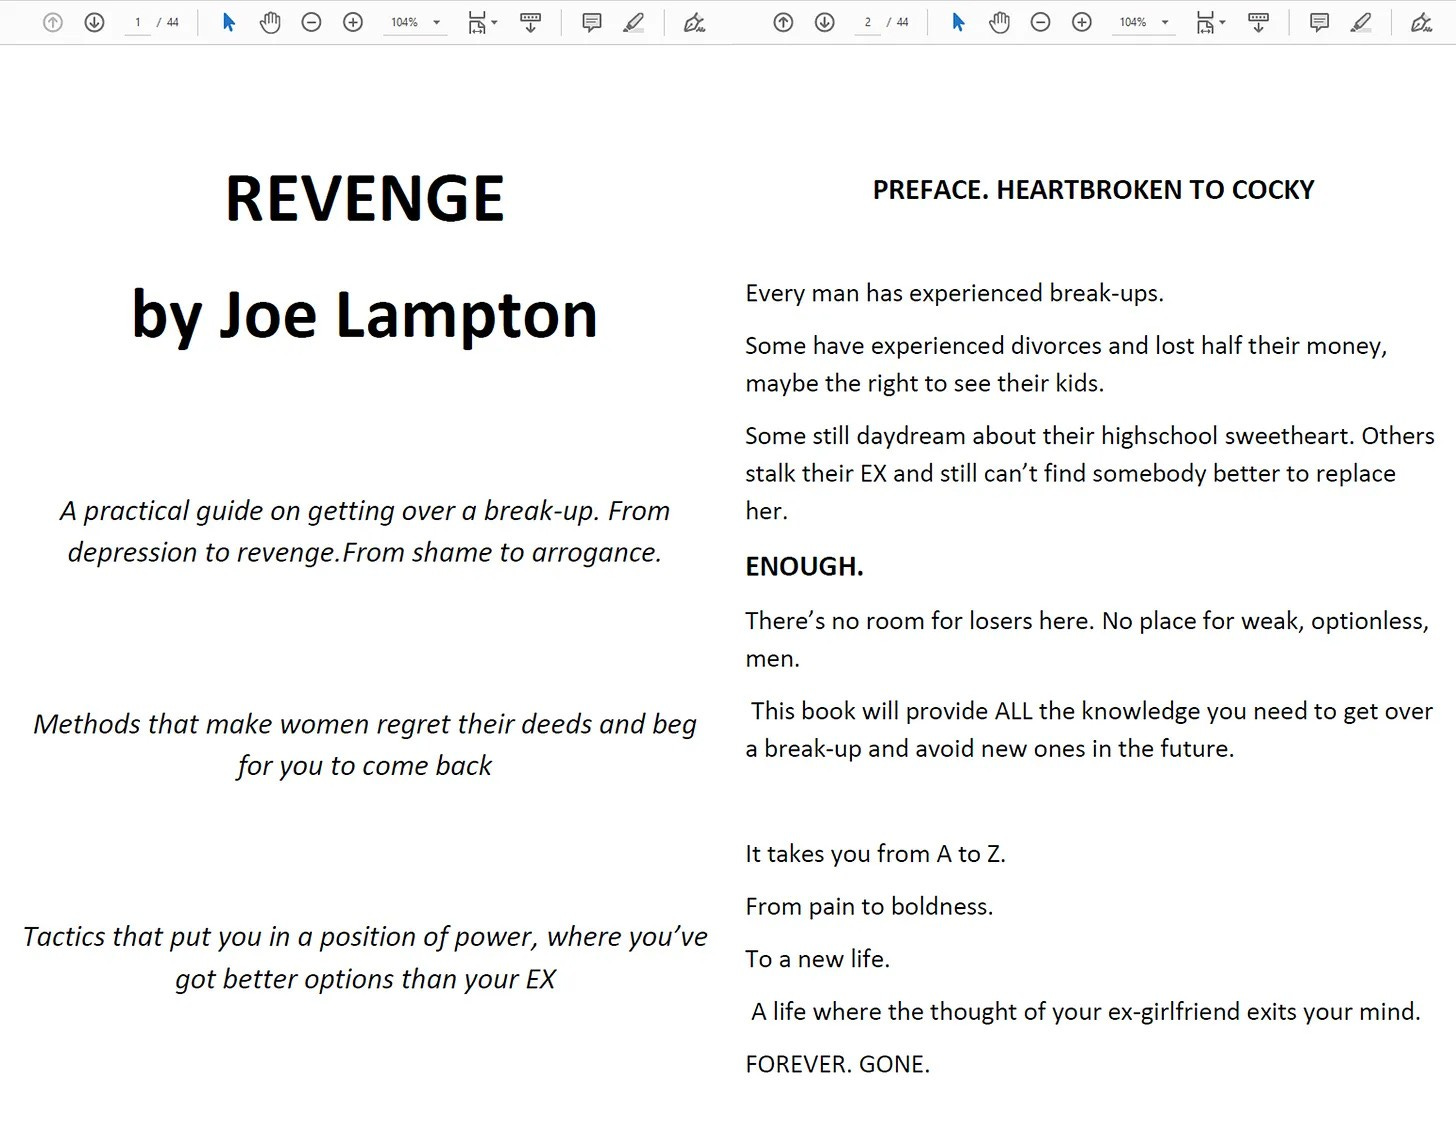Open fit page options in page 2 toolbar
1456x1125 pixels.
(1211, 22)
